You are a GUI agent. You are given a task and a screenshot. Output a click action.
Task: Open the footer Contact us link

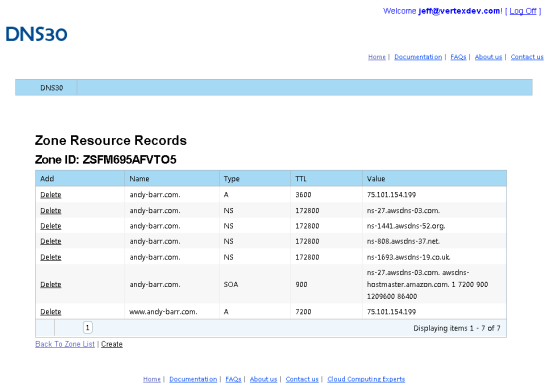coord(302,379)
